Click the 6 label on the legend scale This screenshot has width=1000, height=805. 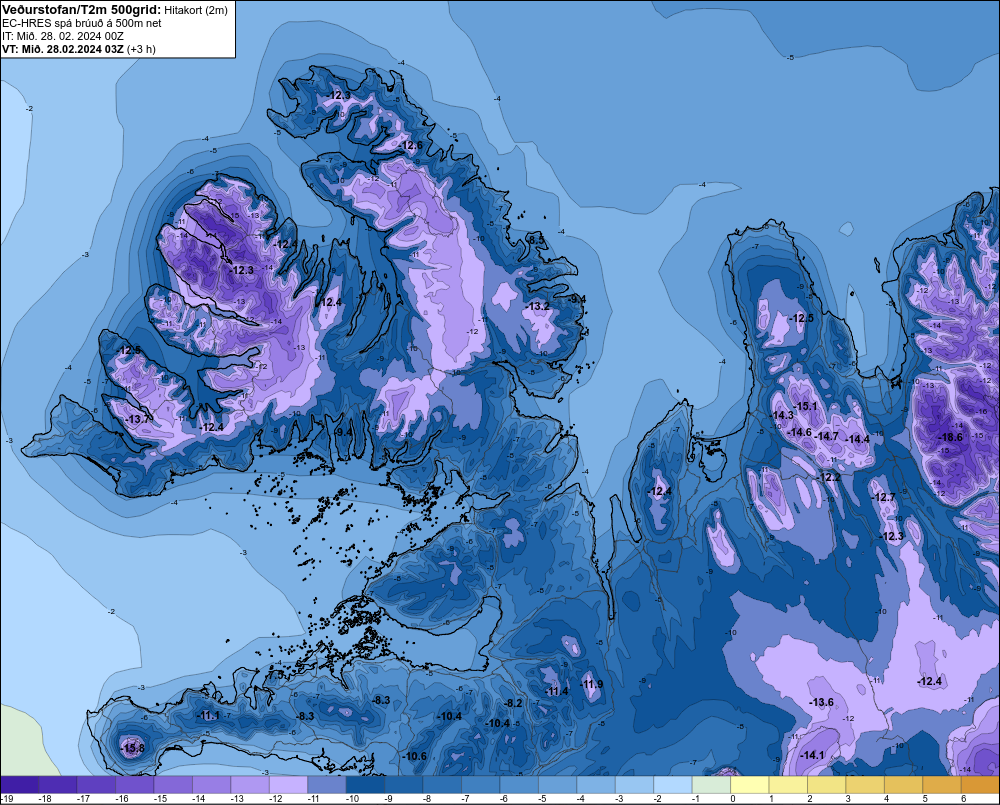(x=964, y=799)
